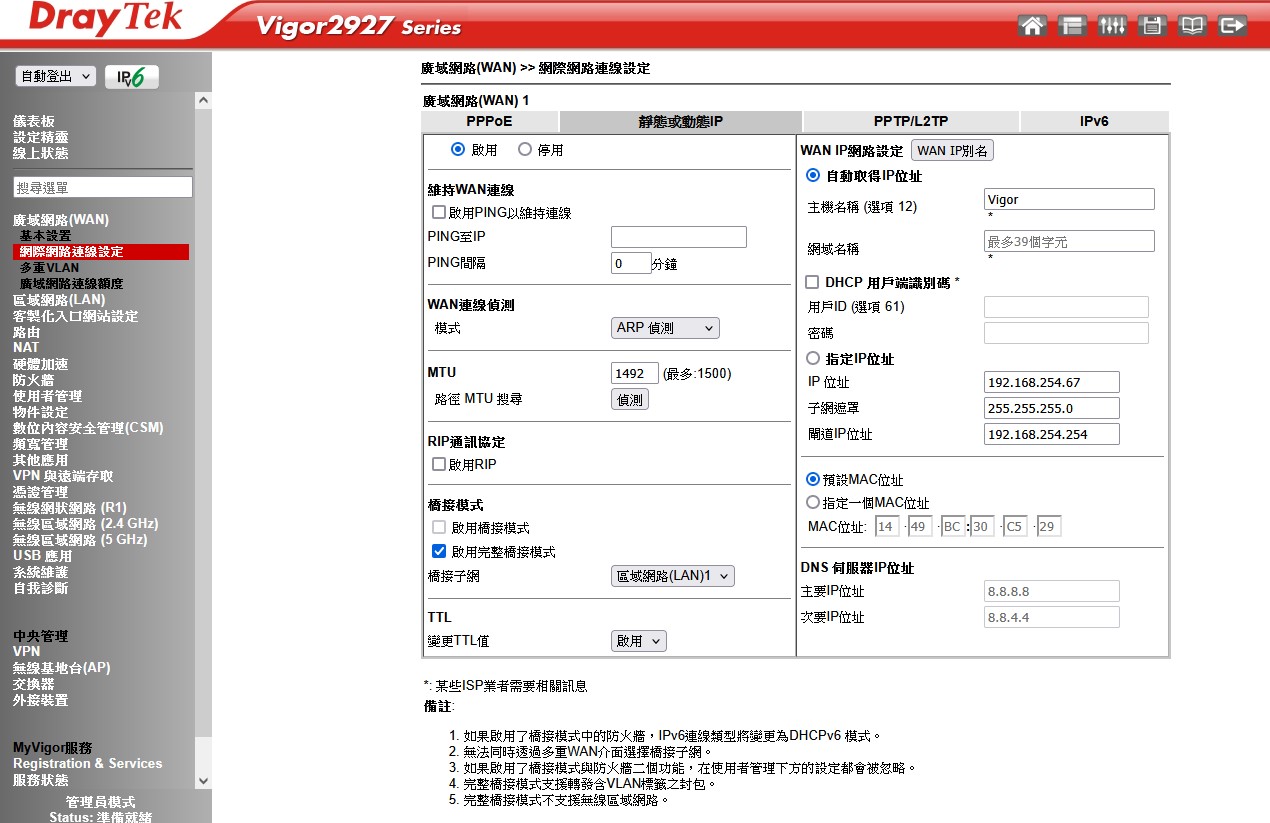The height and width of the screenshot is (823, 1270).
Task: Open the 自動登出 dropdown
Action: pos(56,76)
